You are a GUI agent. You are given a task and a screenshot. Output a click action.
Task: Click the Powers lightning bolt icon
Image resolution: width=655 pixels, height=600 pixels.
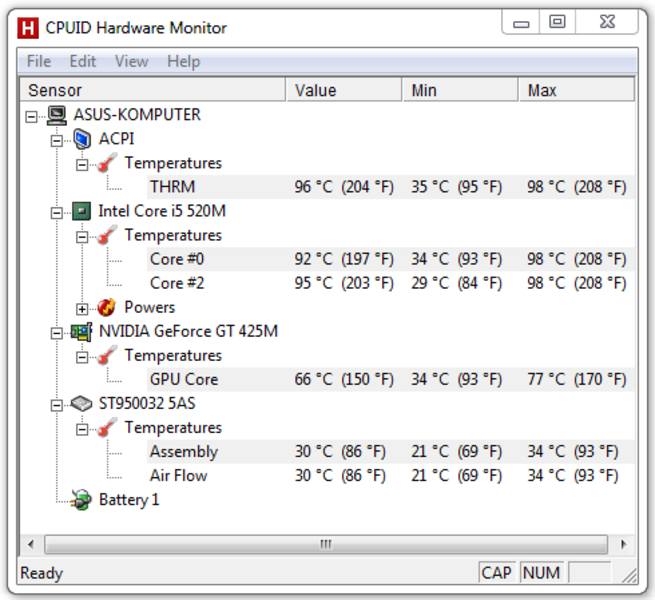coord(107,308)
